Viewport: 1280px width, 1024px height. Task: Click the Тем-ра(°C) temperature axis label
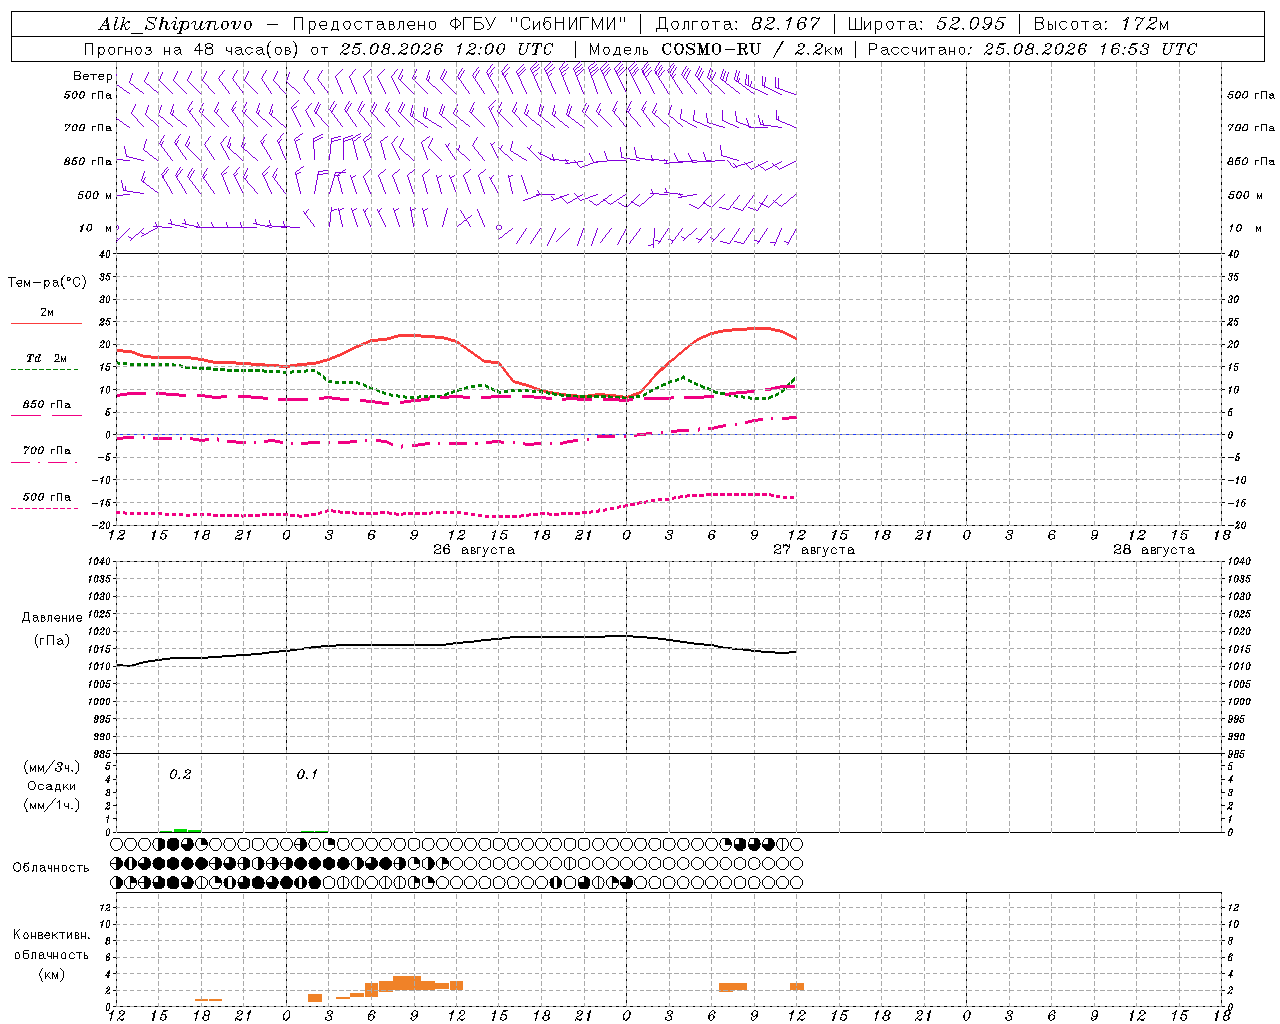47,283
